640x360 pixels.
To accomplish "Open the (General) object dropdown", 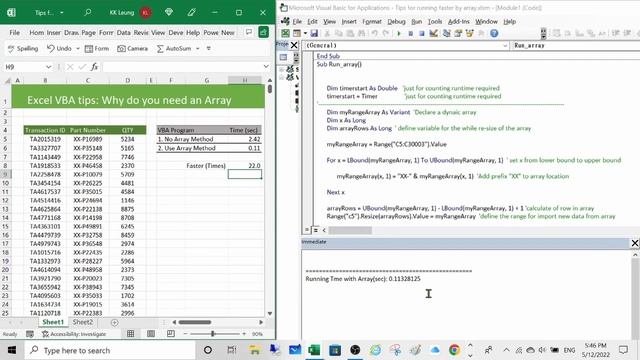I will pyautogui.click(x=505, y=46).
